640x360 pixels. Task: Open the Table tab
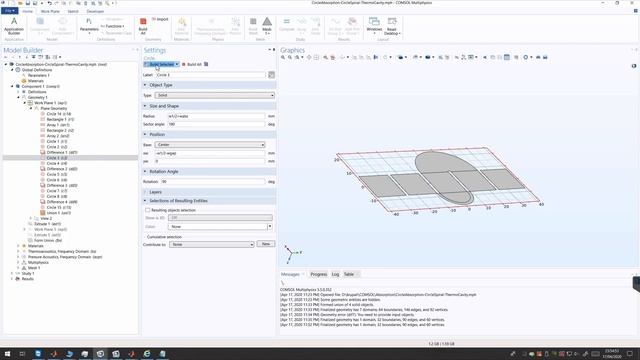coord(349,274)
